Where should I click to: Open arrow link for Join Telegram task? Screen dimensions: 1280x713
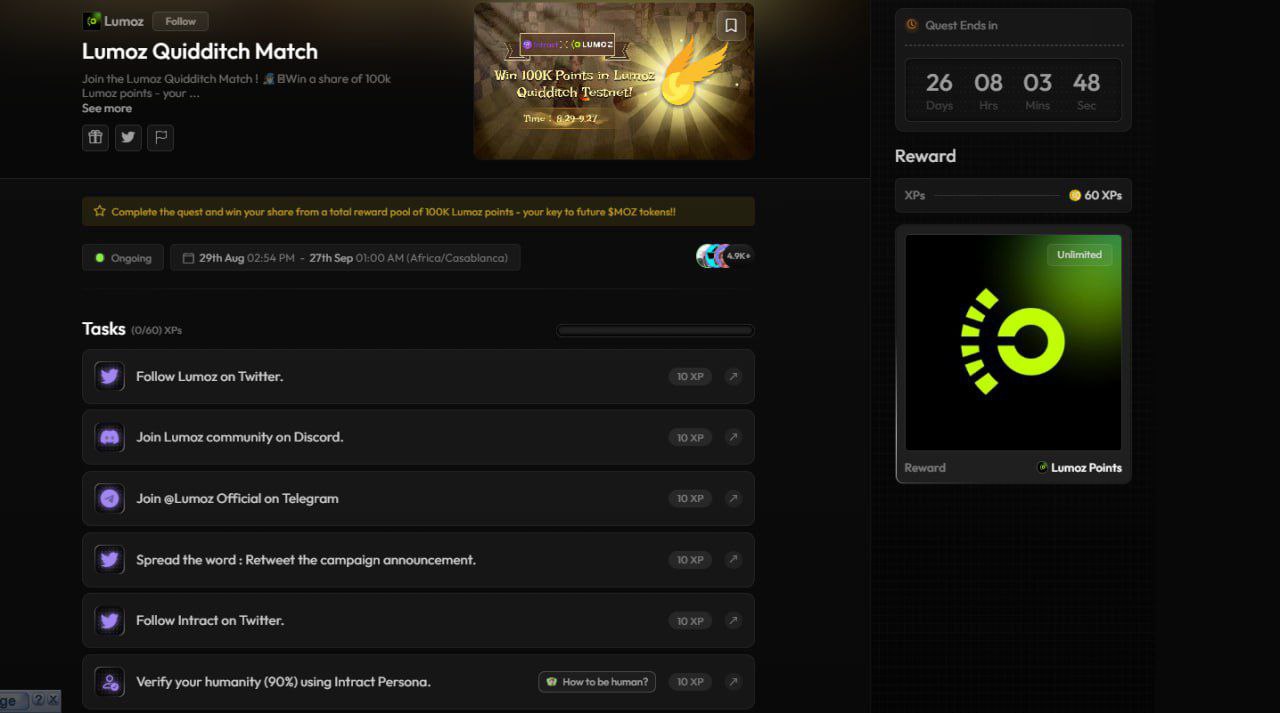[733, 498]
